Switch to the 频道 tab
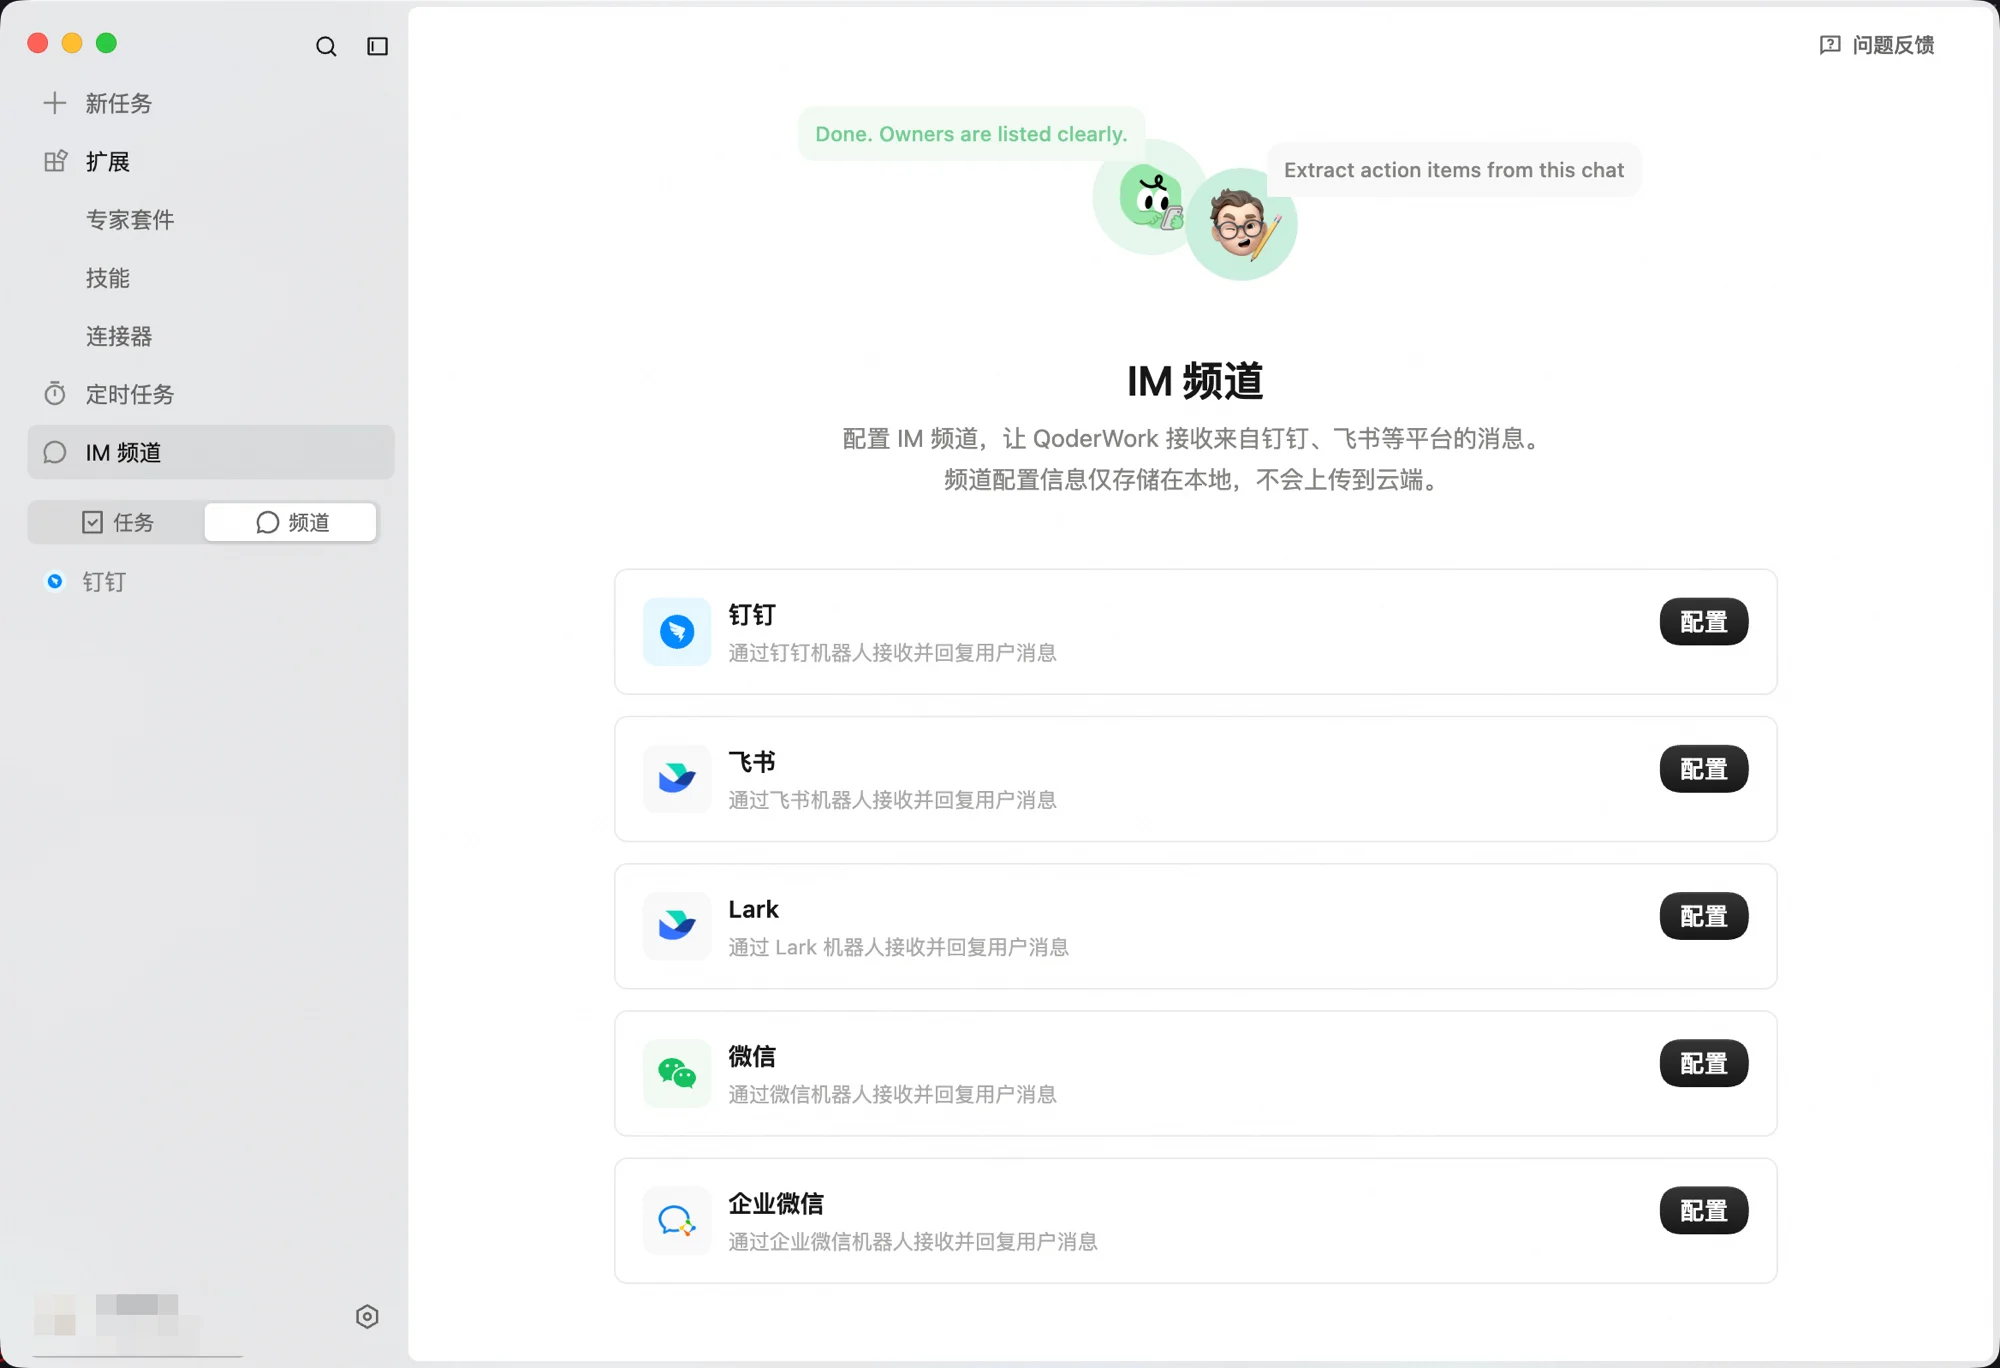Screen dimensions: 2000x1368 tap(291, 522)
